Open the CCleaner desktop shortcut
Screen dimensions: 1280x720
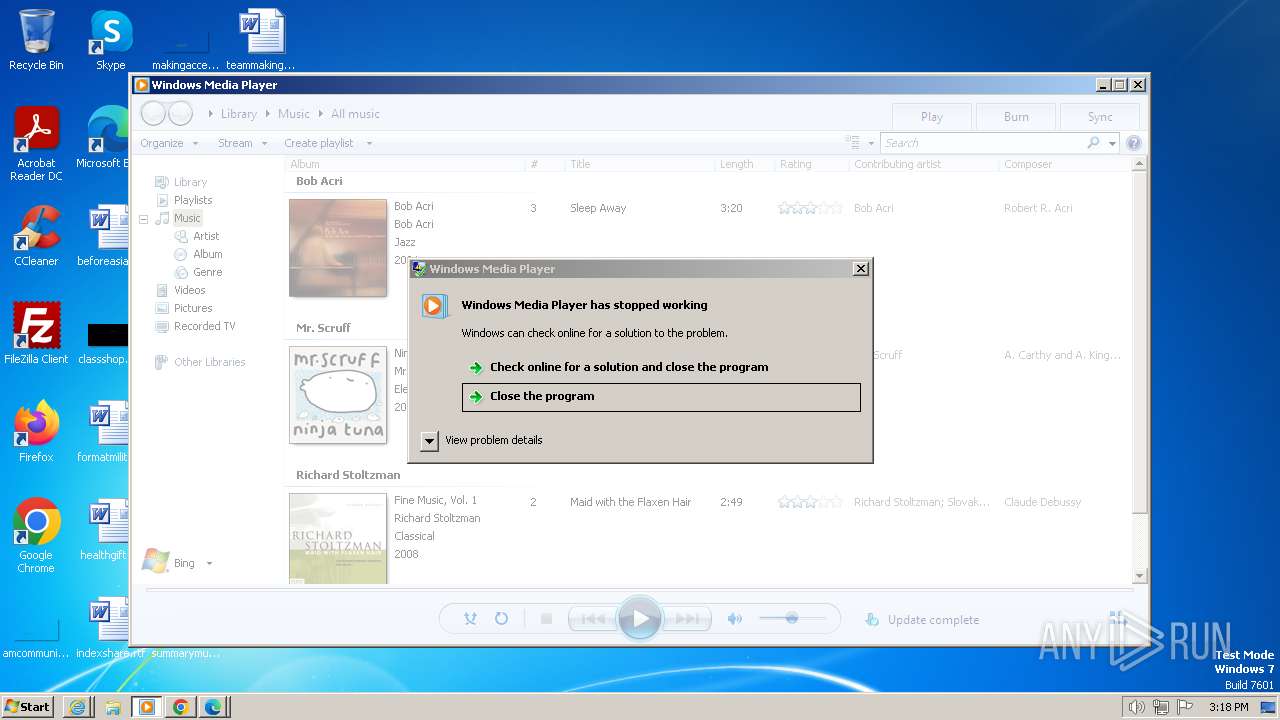coord(36,236)
